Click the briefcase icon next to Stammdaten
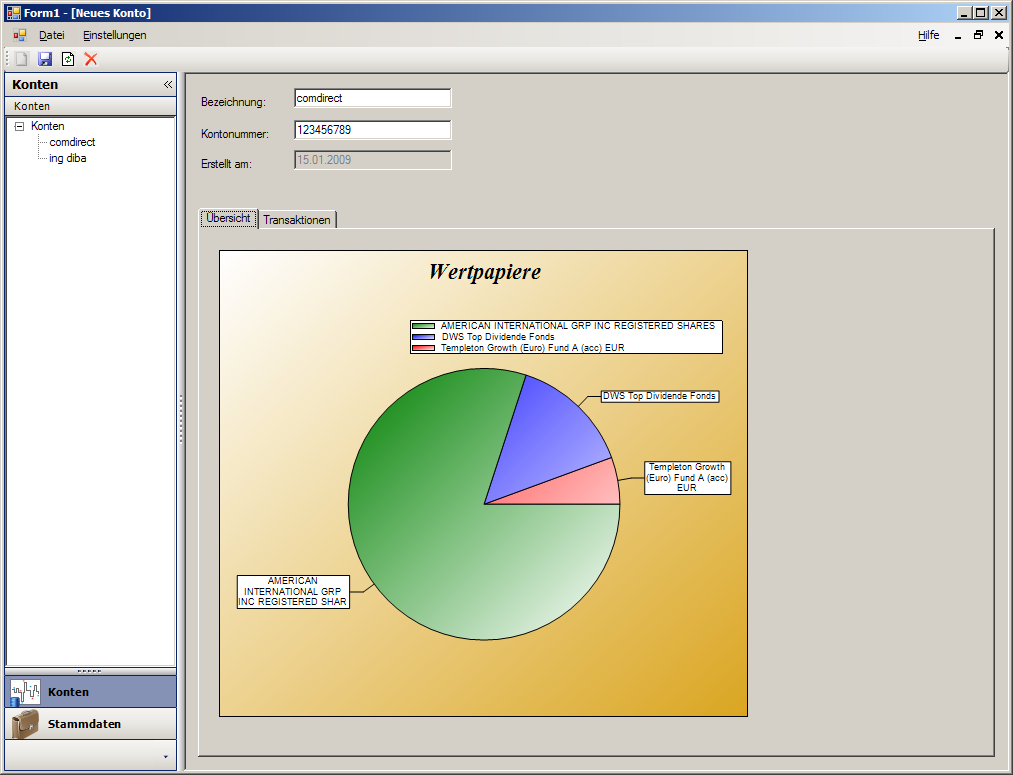Viewport: 1013px width, 775px height. [25, 724]
